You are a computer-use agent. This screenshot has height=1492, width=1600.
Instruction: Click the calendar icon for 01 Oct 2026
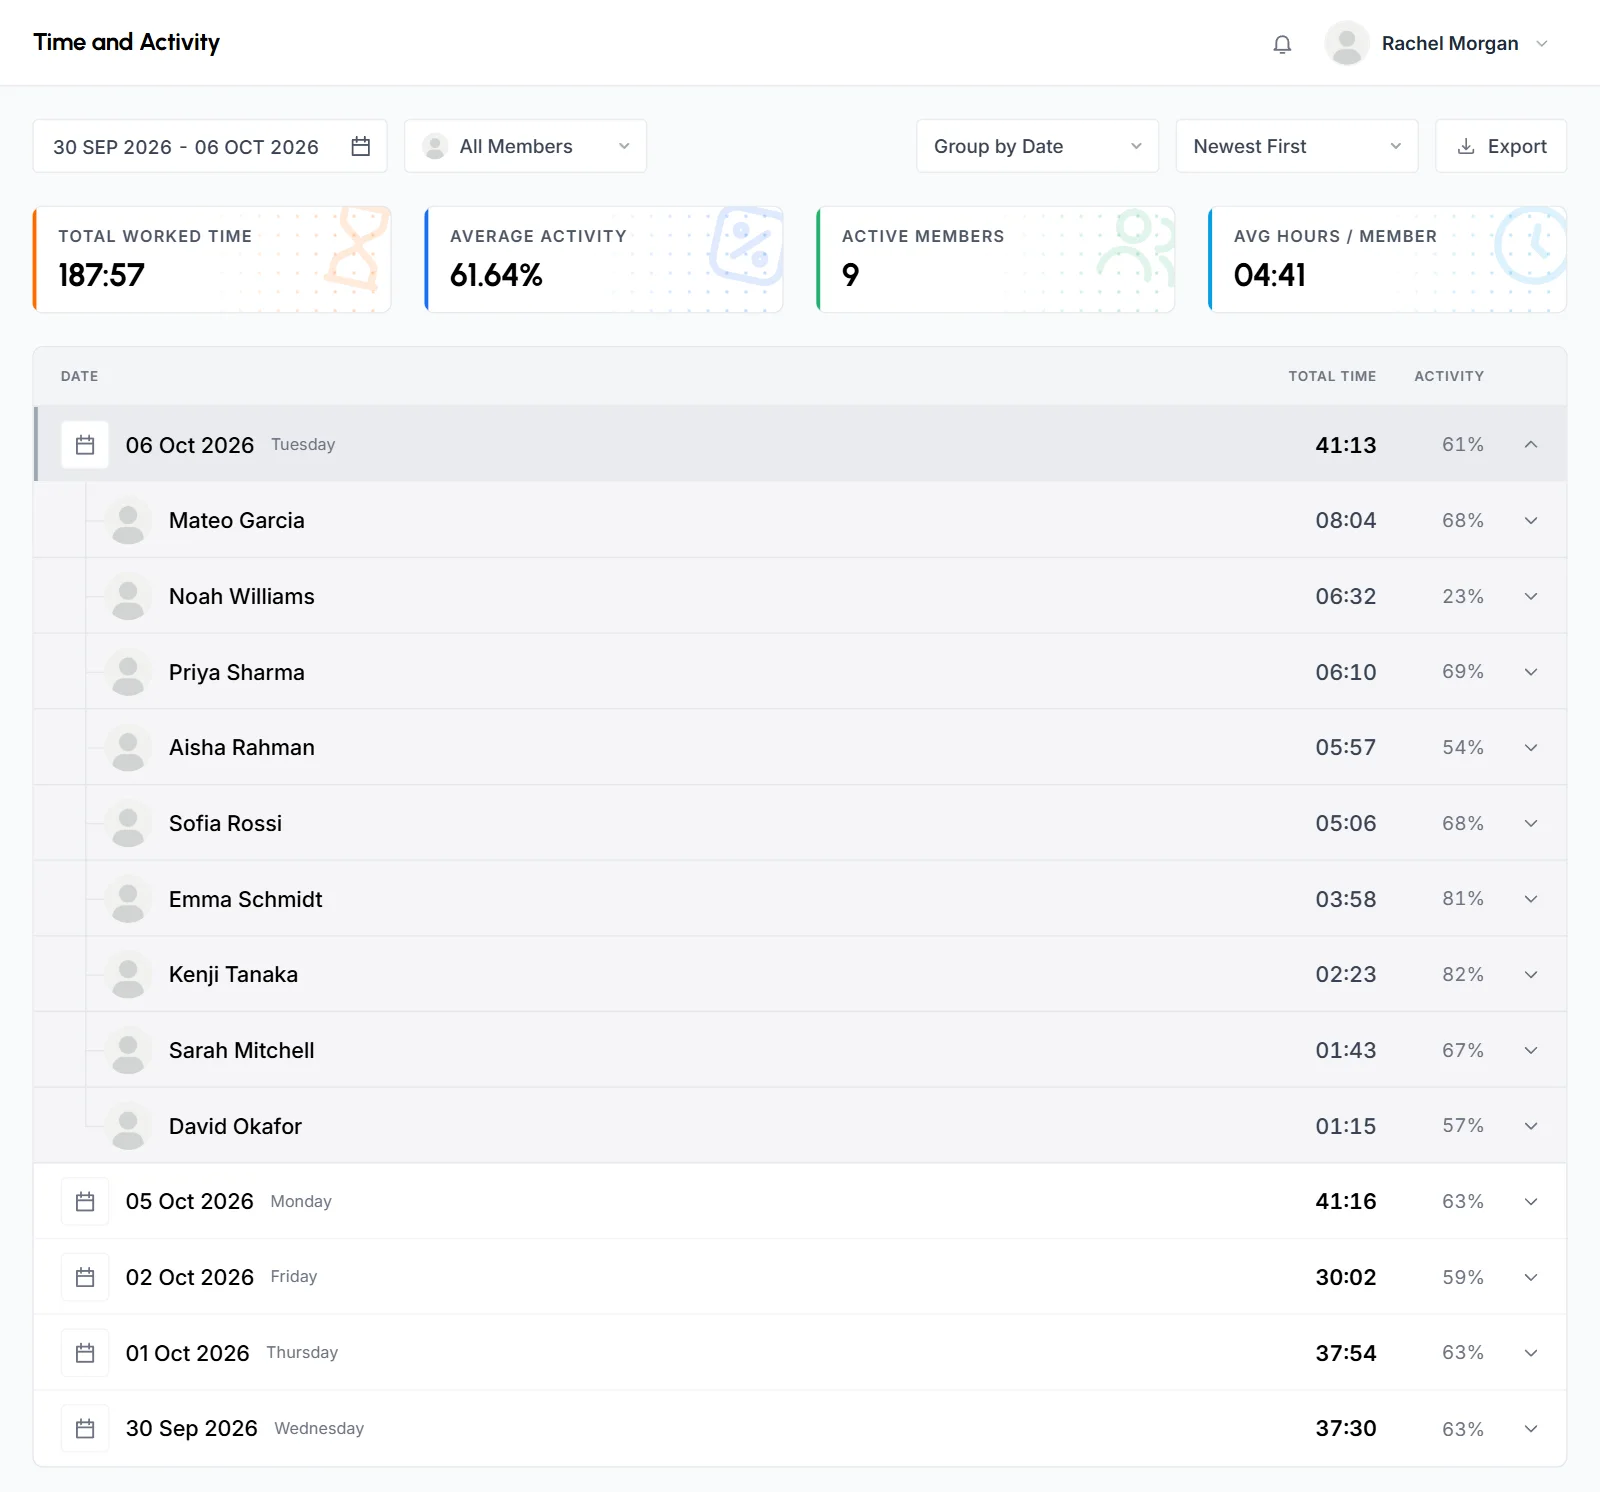pyautogui.click(x=85, y=1353)
